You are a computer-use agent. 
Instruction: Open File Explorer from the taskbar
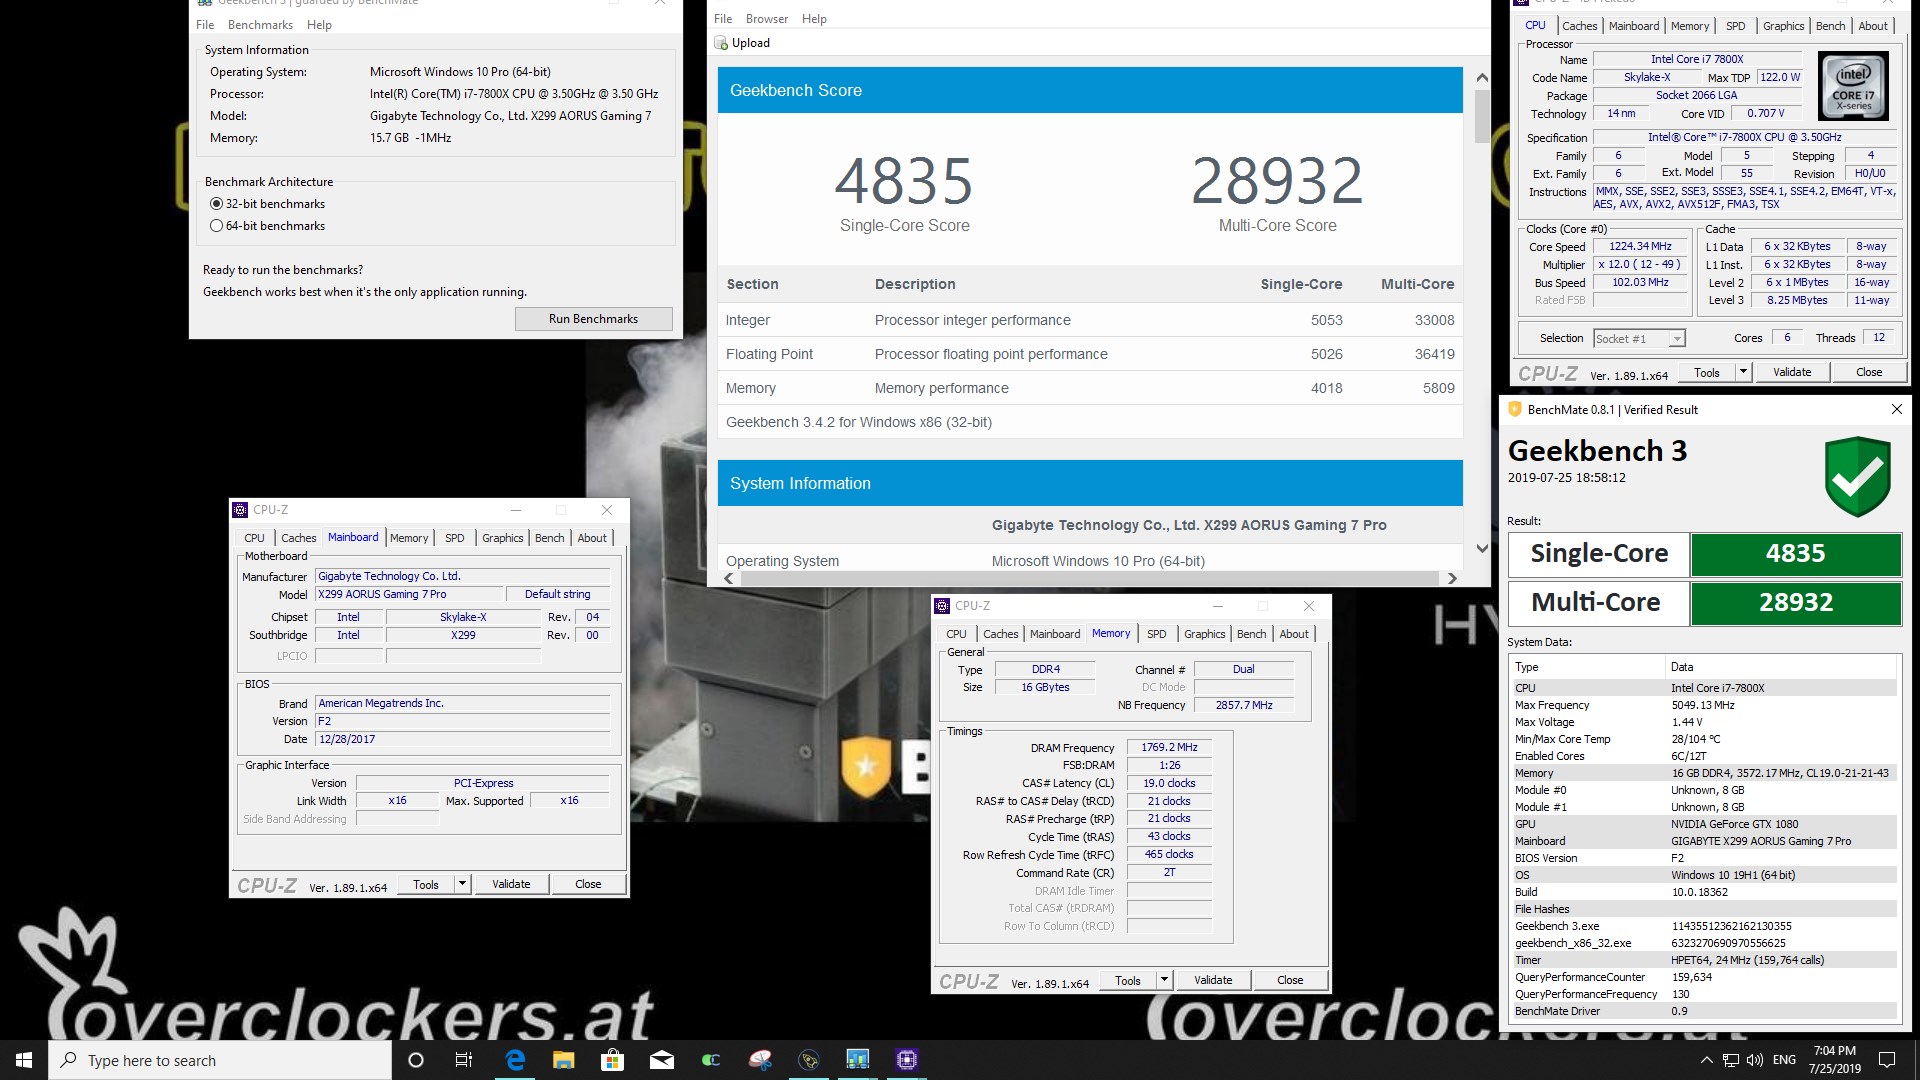(563, 1060)
